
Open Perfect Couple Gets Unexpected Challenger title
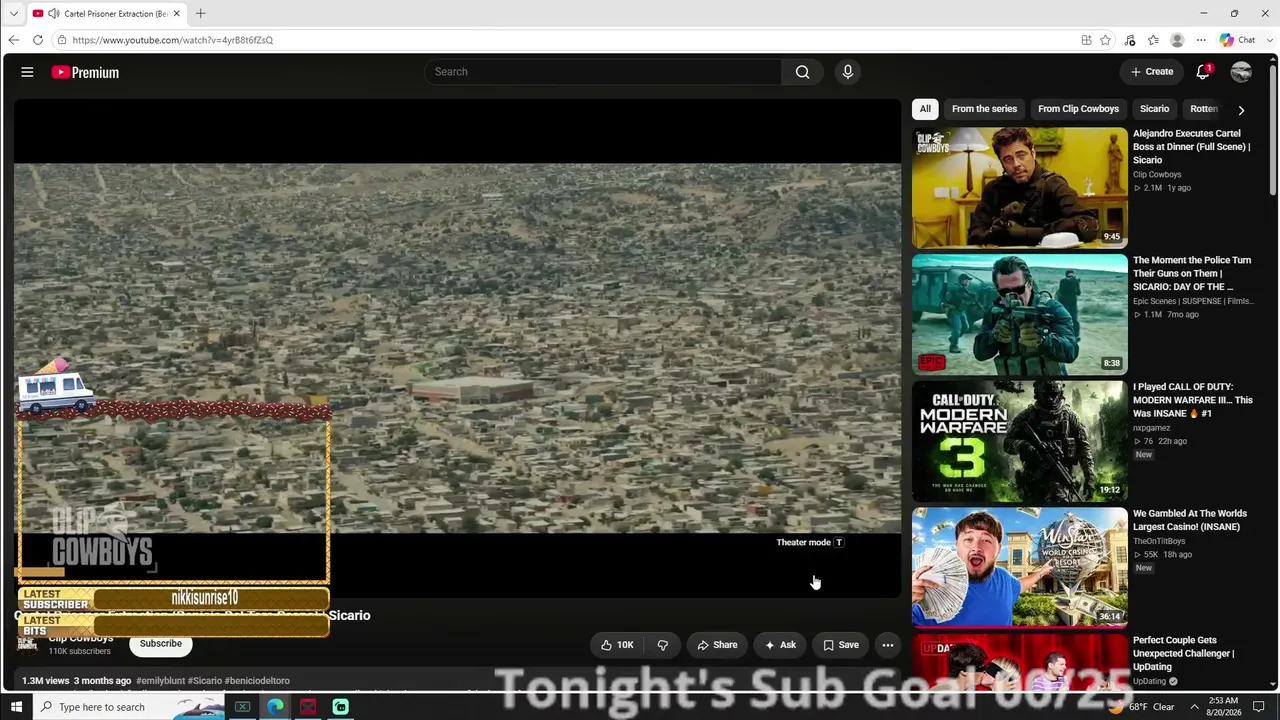1183,653
